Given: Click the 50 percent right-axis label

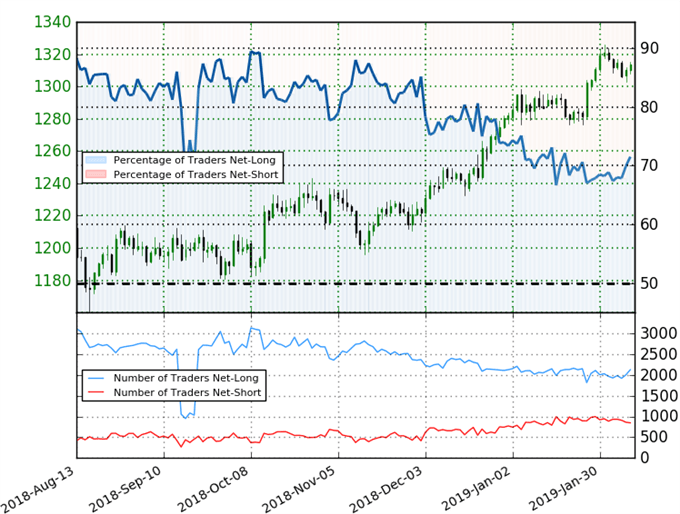Looking at the screenshot, I should pyautogui.click(x=649, y=283).
